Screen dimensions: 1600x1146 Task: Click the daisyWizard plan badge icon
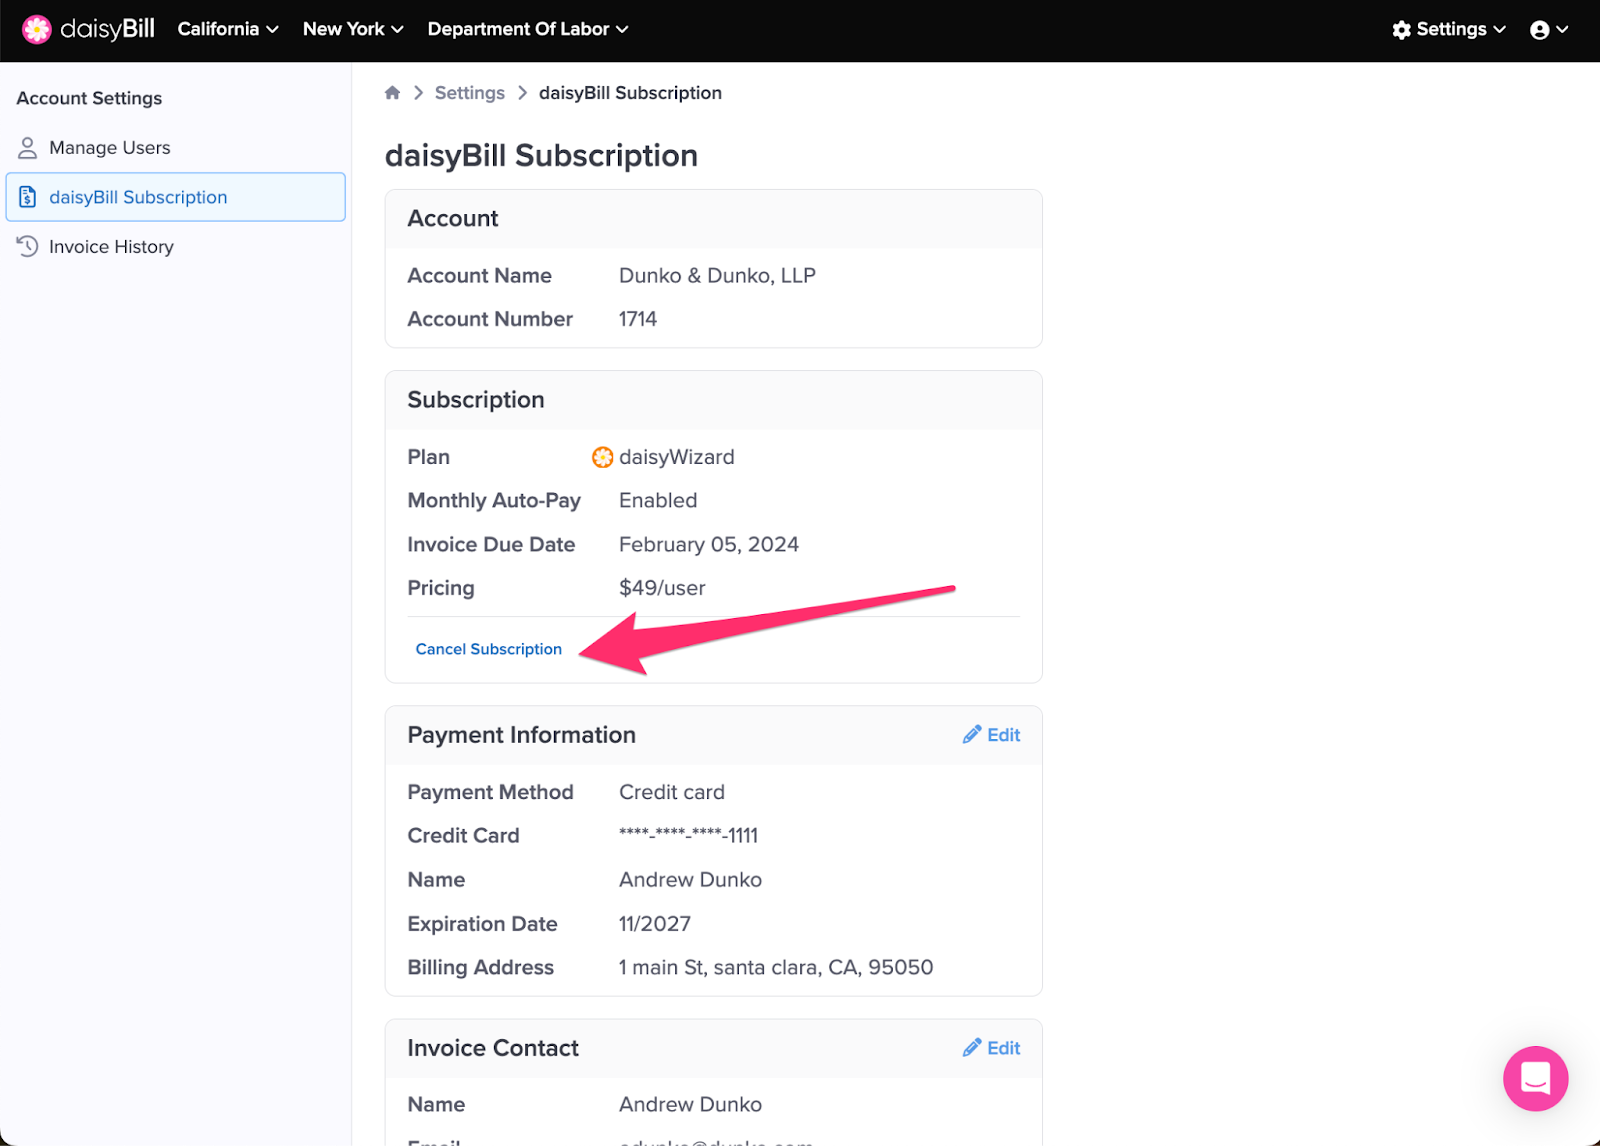click(602, 457)
